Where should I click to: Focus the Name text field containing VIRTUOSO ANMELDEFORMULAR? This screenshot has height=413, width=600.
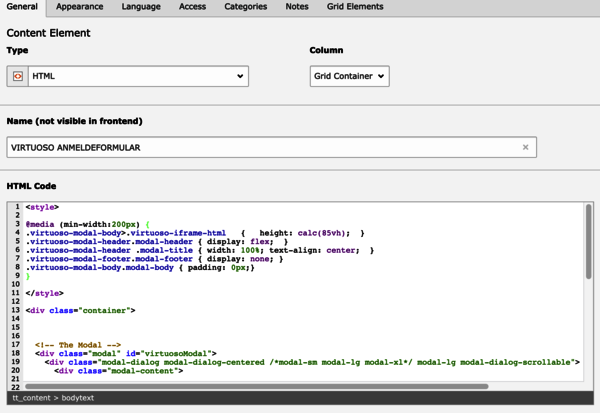click(260, 147)
